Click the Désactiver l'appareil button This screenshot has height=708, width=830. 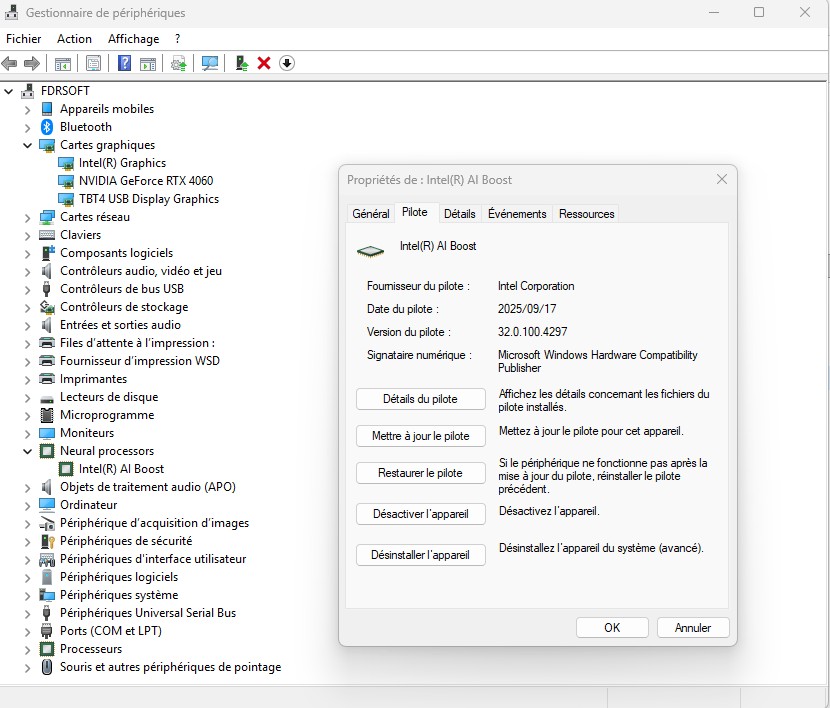pos(420,514)
